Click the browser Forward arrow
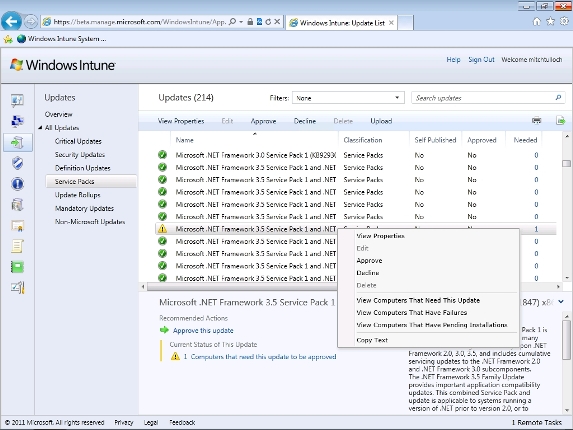The height and width of the screenshot is (430, 573). tap(31, 22)
